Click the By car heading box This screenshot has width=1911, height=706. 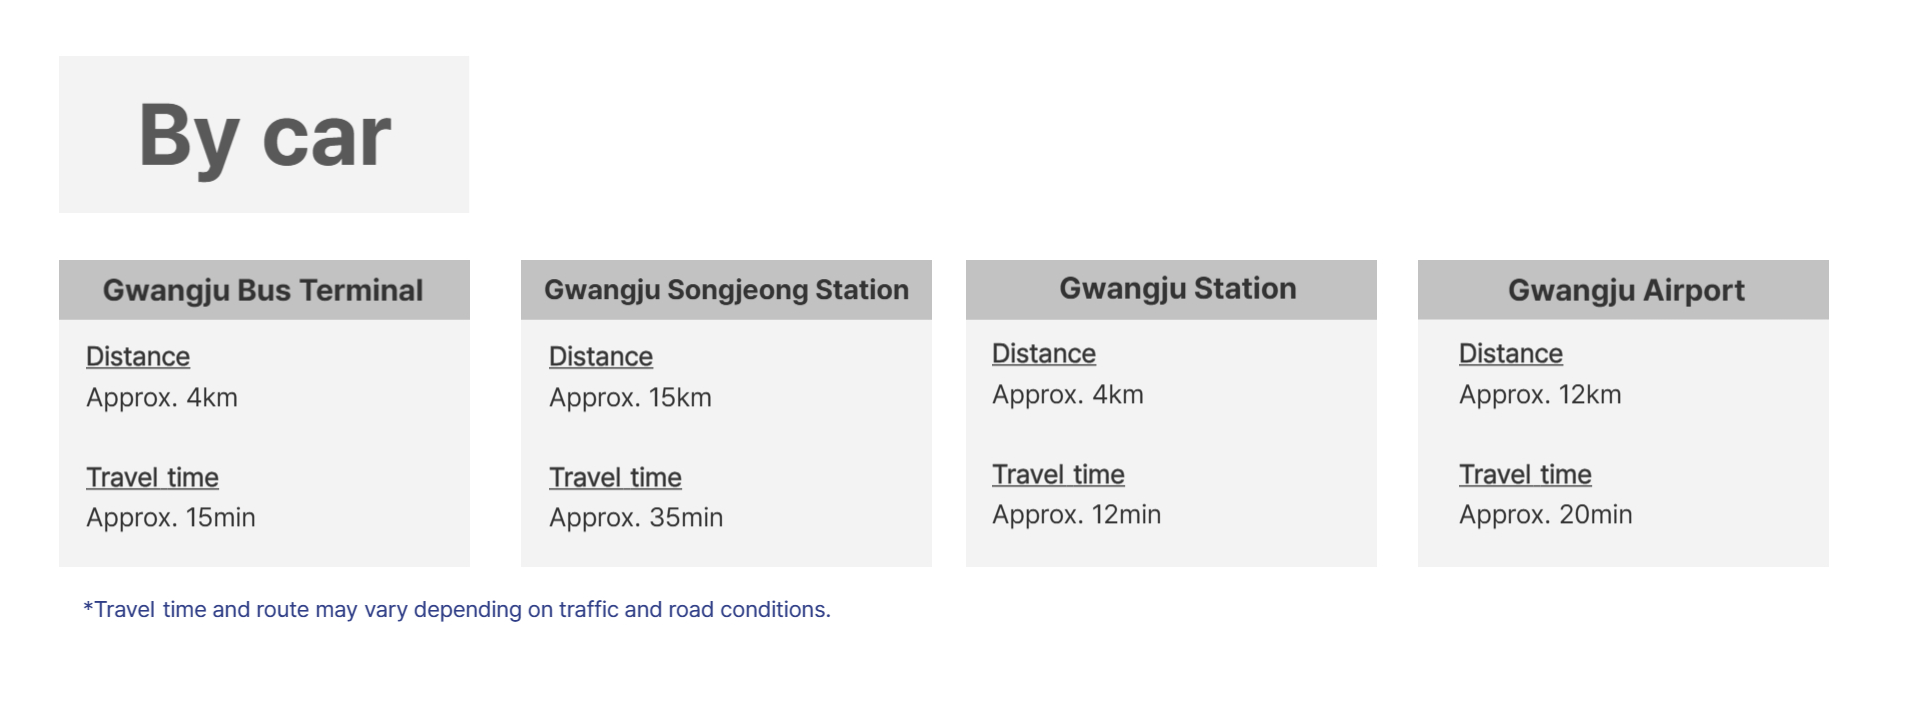[x=264, y=134]
